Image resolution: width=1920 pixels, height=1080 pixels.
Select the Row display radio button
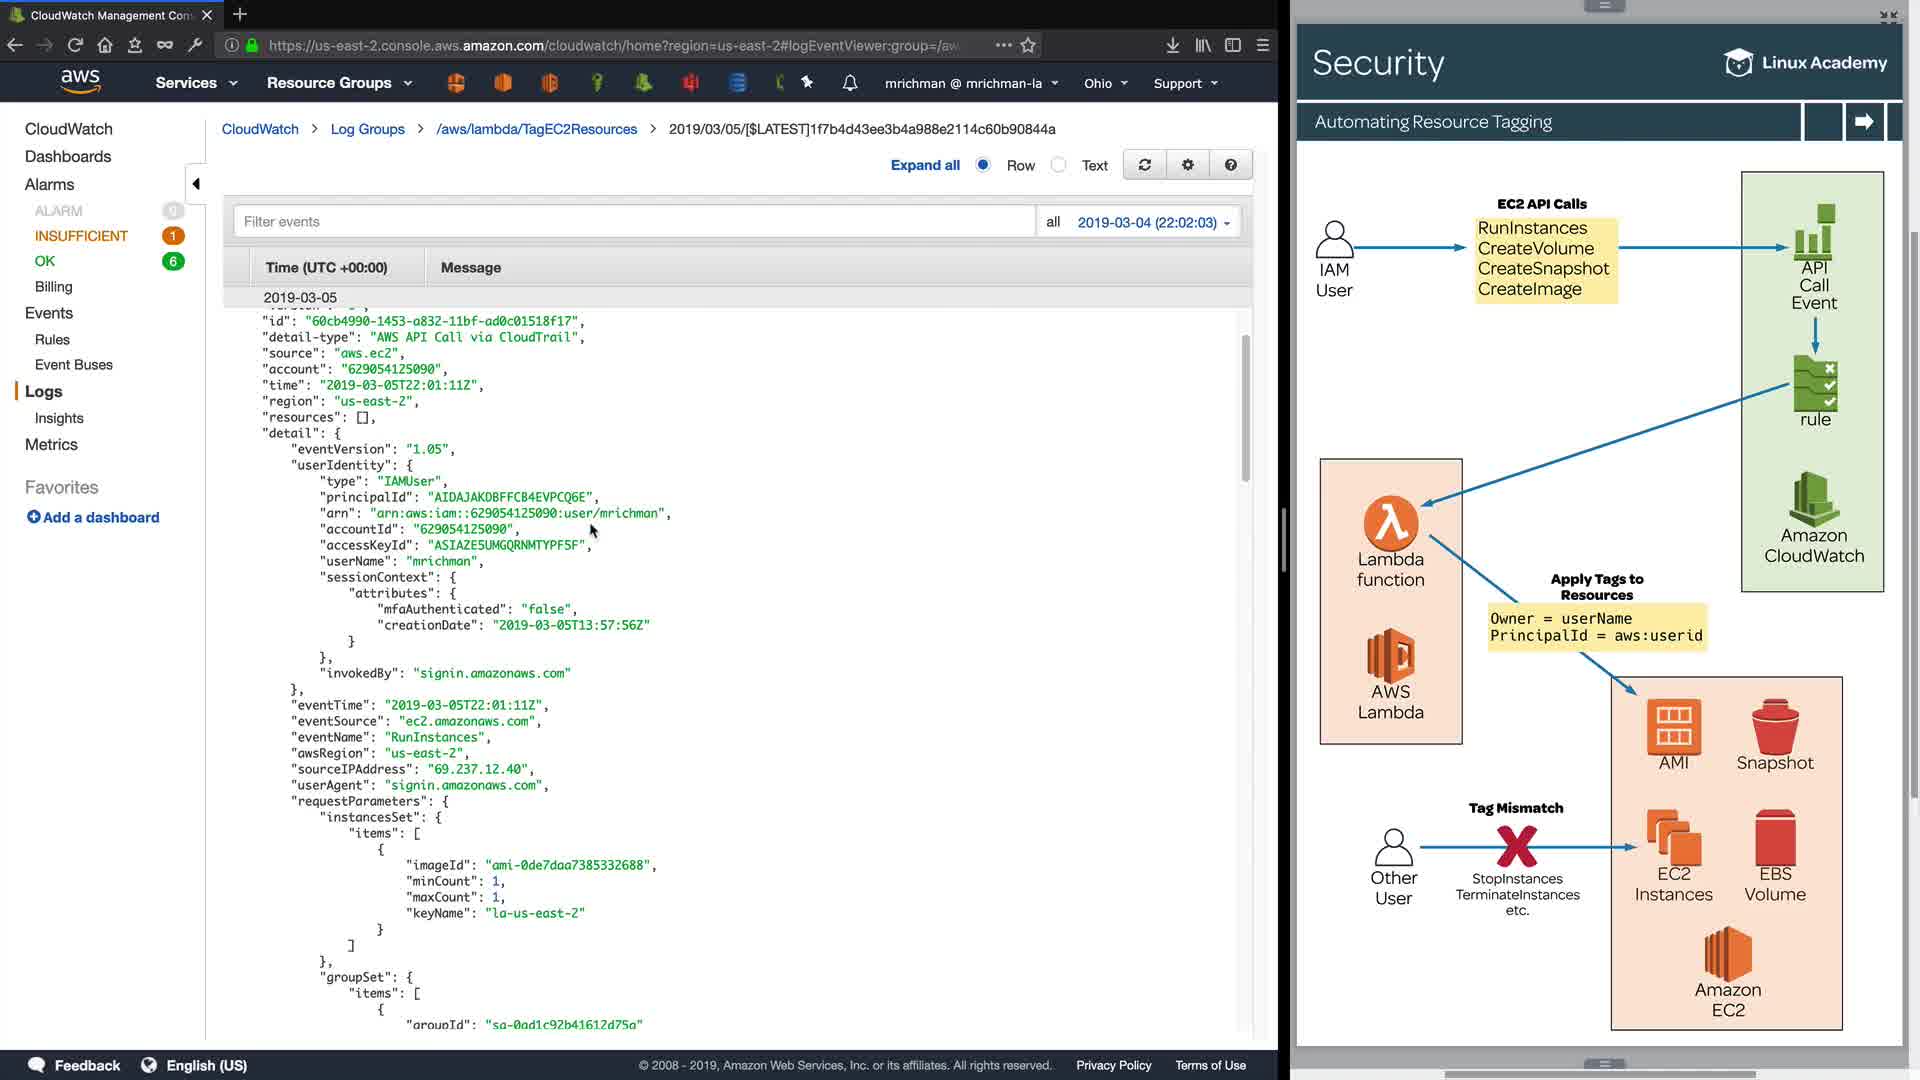(x=983, y=165)
